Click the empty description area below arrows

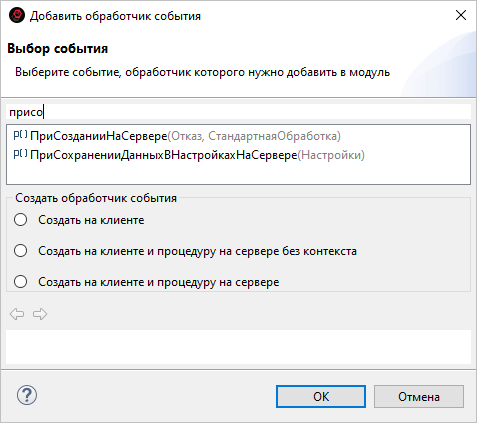click(238, 347)
